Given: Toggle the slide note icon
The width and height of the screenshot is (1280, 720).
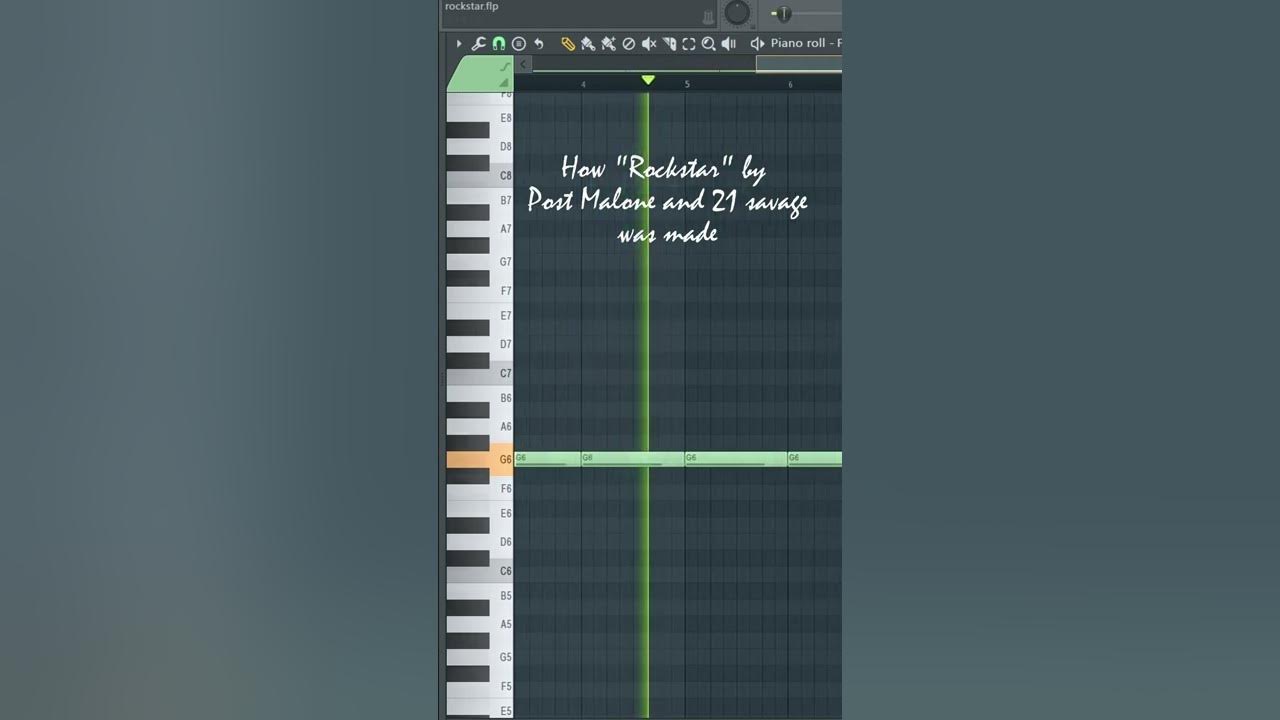Looking at the screenshot, I should click(x=505, y=67).
